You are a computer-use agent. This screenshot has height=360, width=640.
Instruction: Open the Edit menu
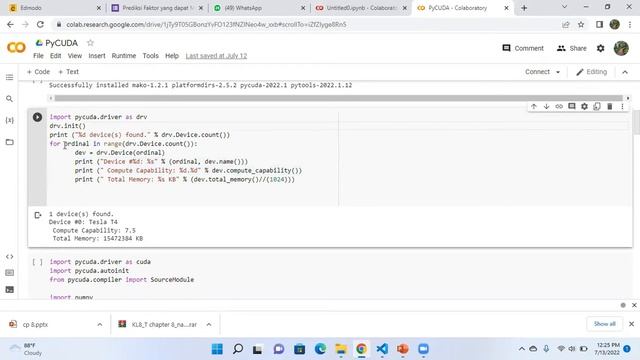point(56,56)
